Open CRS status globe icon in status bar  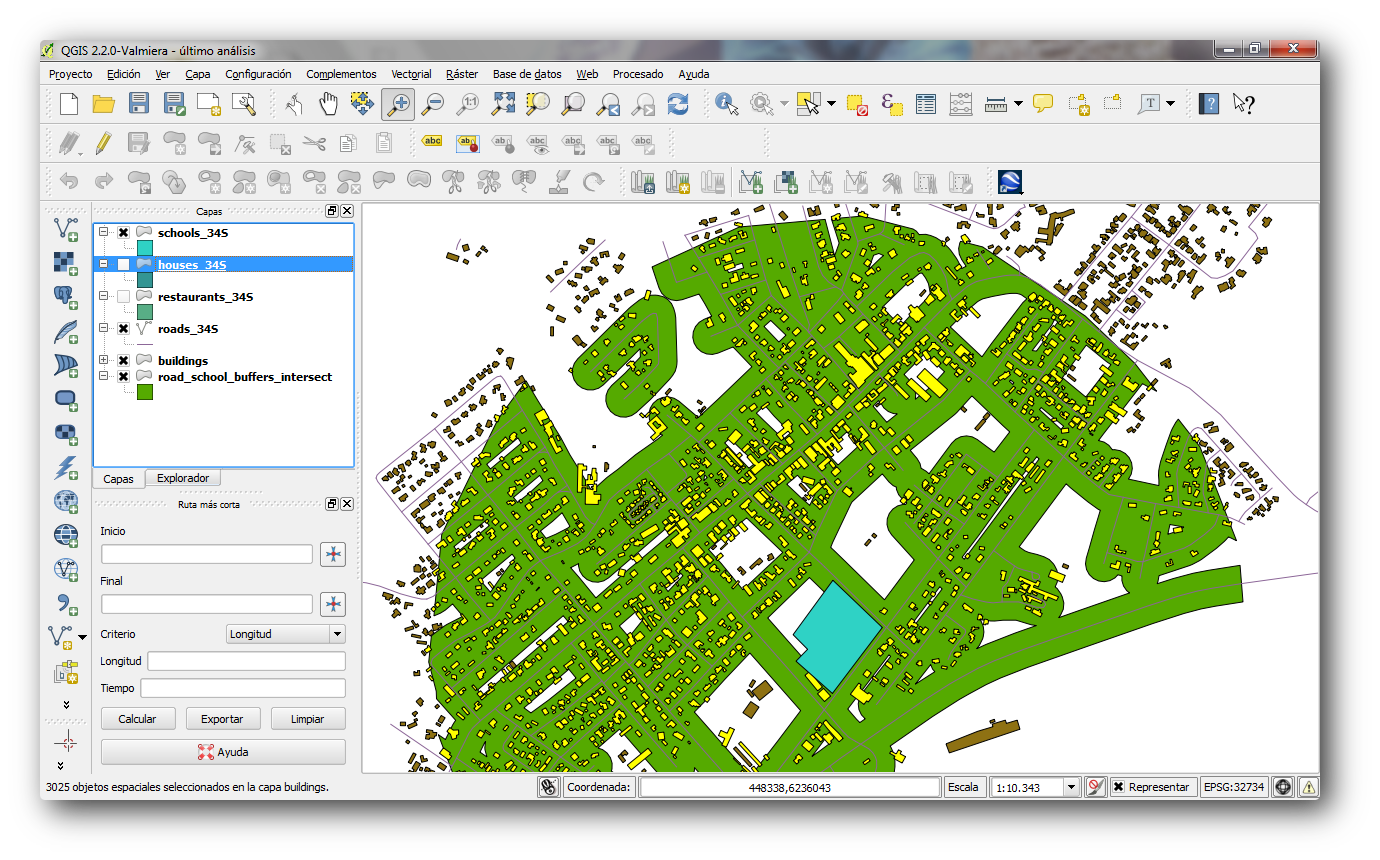click(1283, 787)
